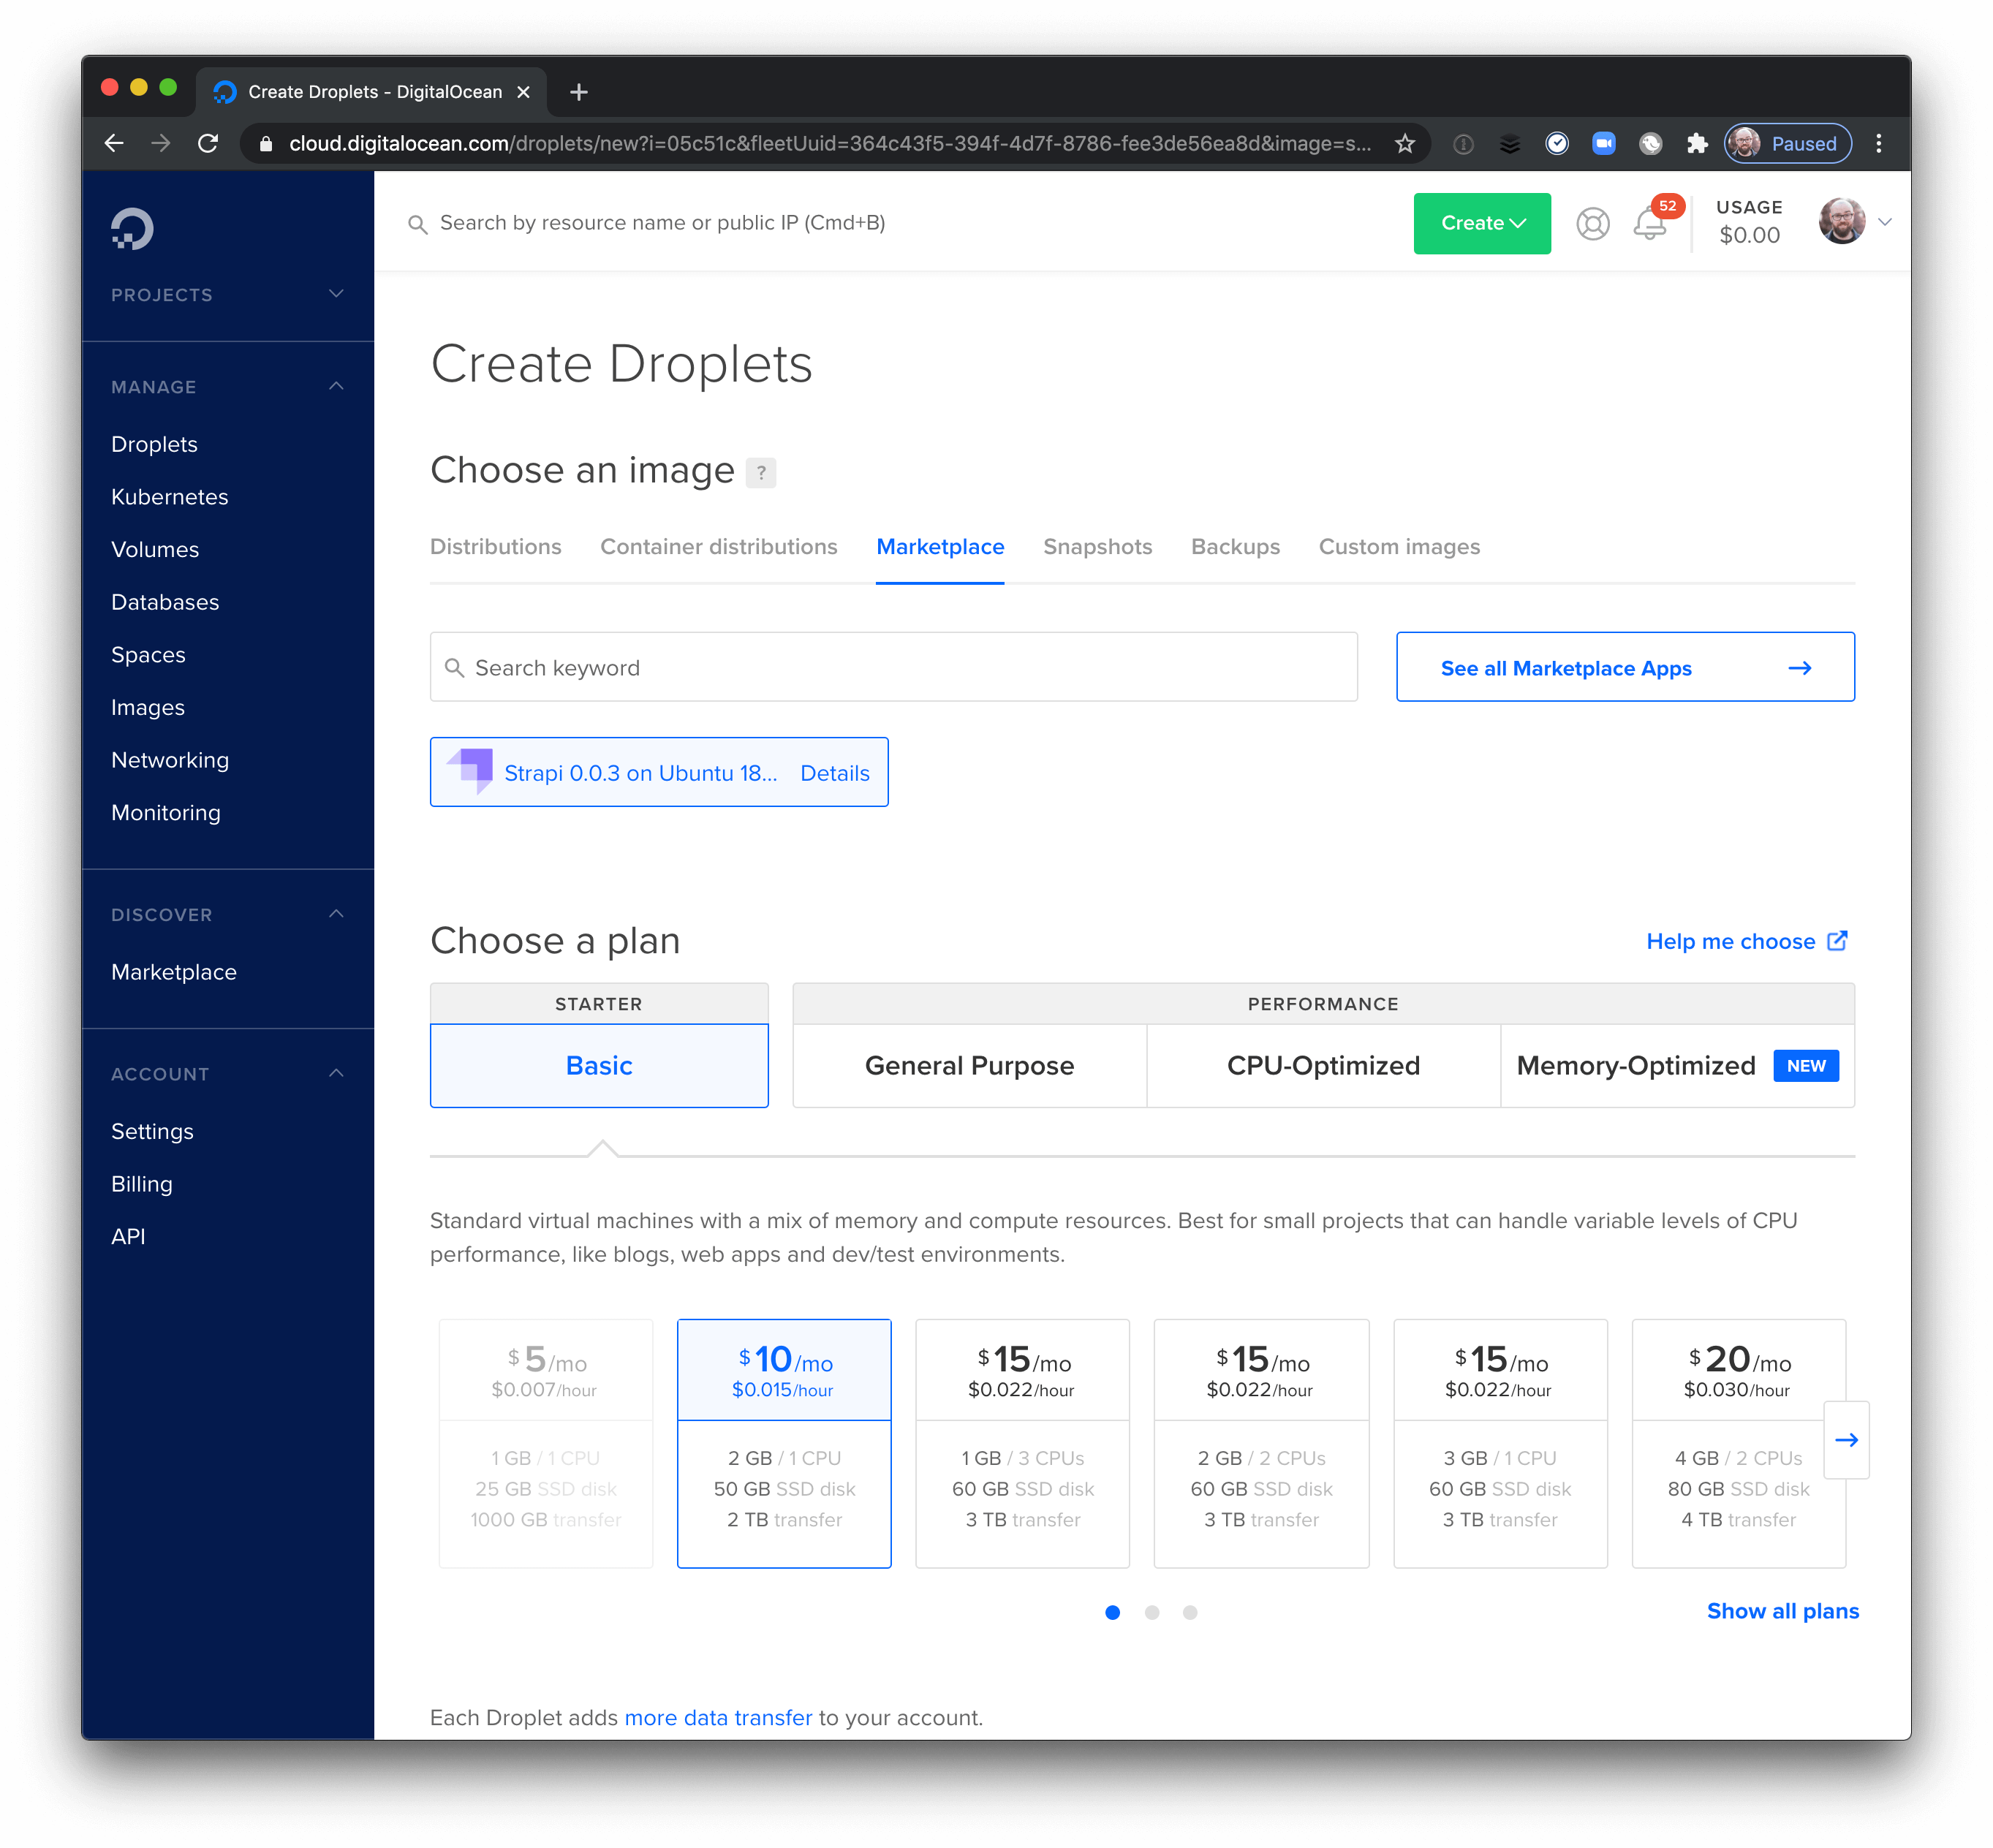
Task: Open the Create dropdown menu
Action: tap(1481, 223)
